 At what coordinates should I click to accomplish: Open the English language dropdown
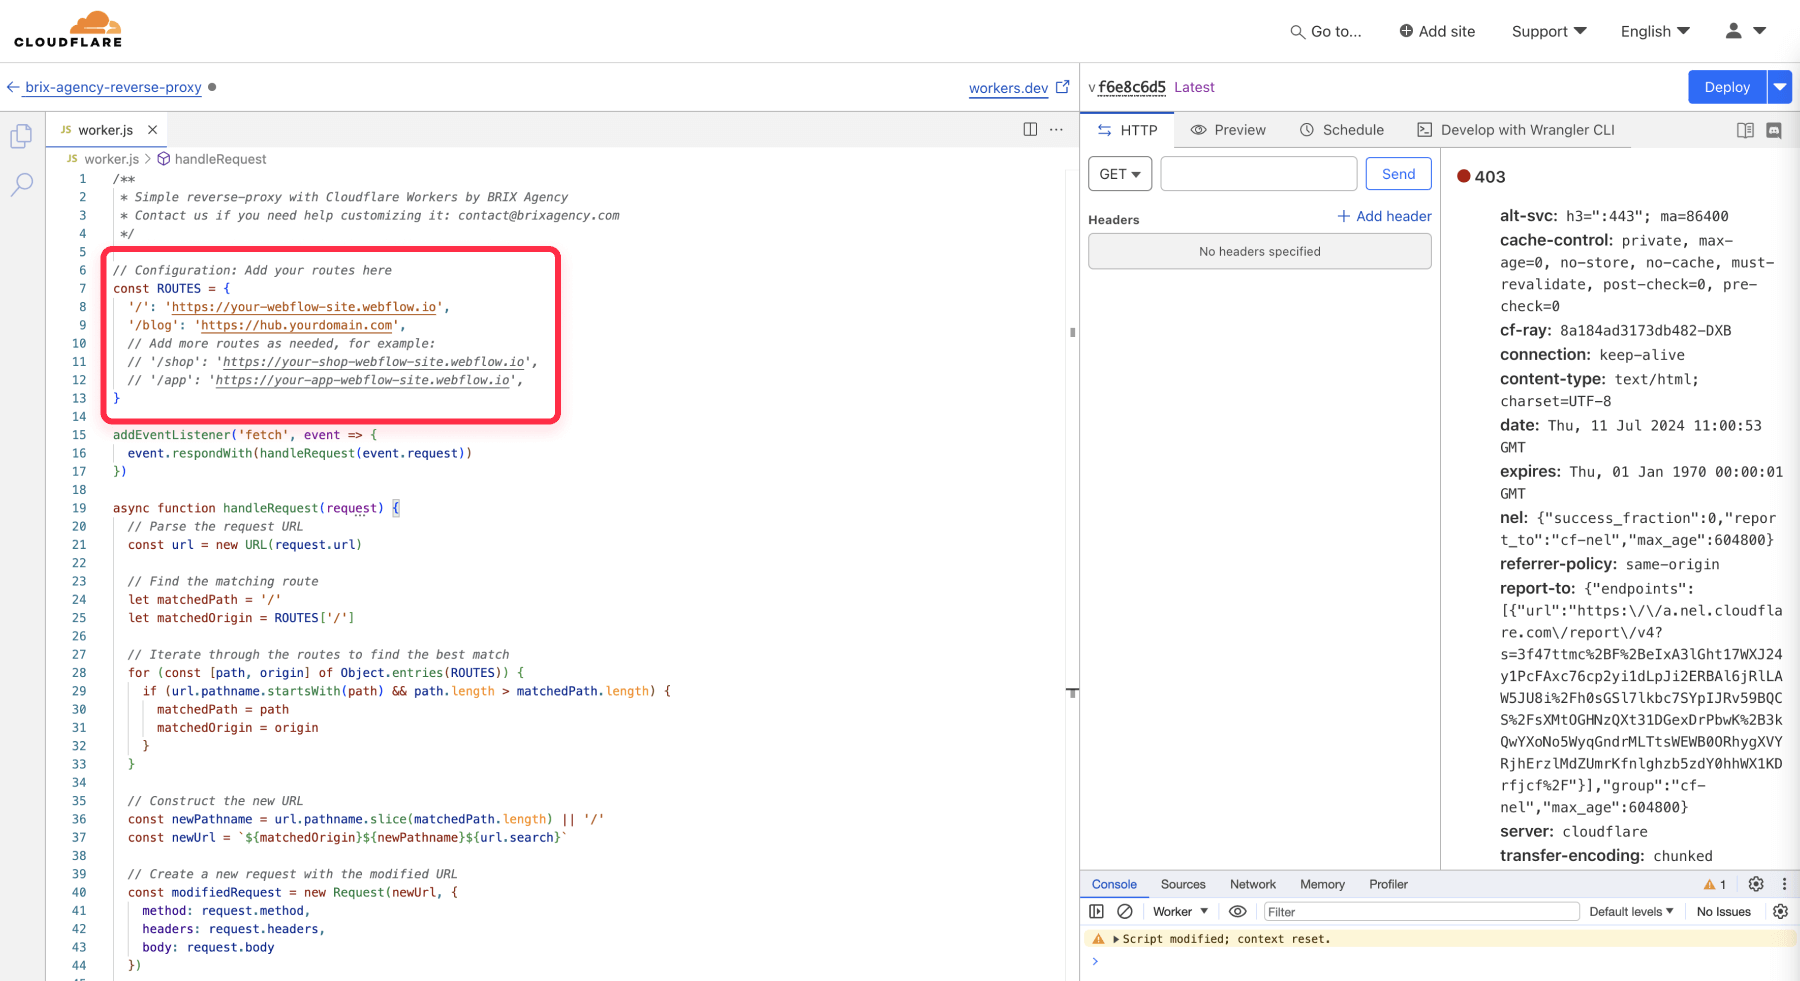point(1655,31)
